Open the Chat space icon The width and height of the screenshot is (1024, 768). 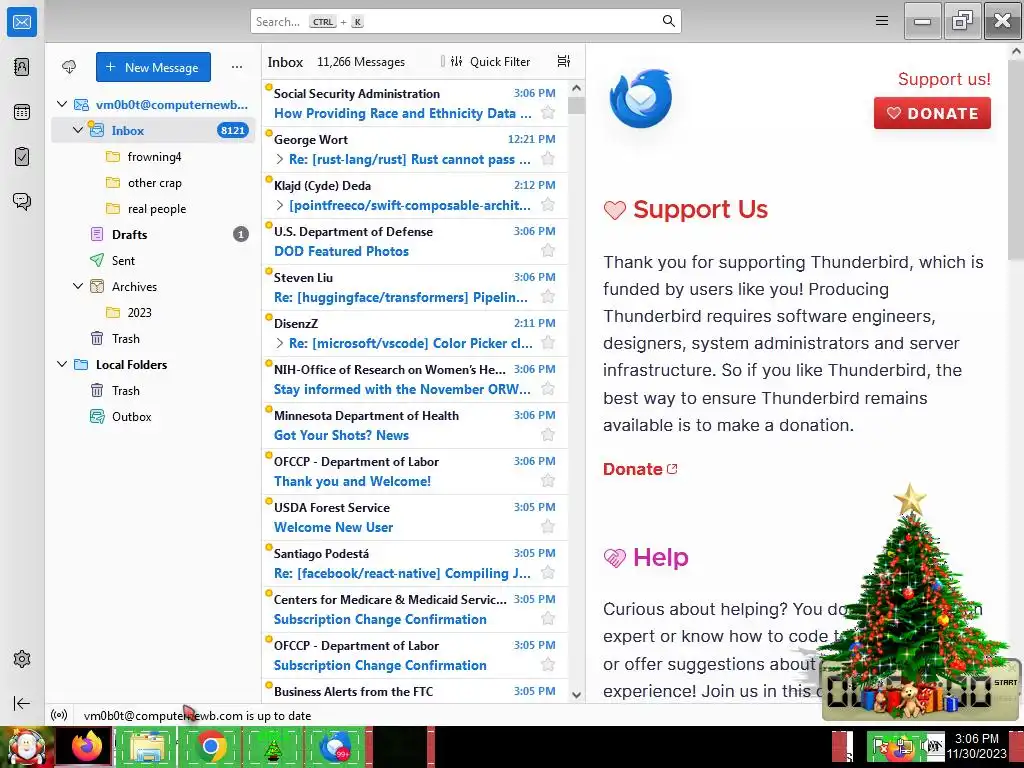(22, 201)
